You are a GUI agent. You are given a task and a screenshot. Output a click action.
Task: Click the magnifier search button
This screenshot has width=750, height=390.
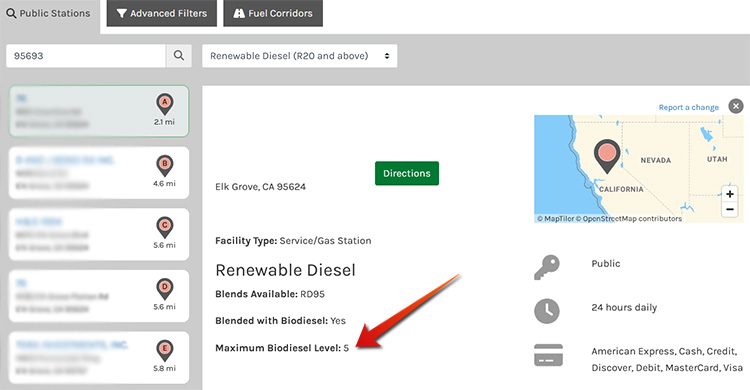(179, 56)
